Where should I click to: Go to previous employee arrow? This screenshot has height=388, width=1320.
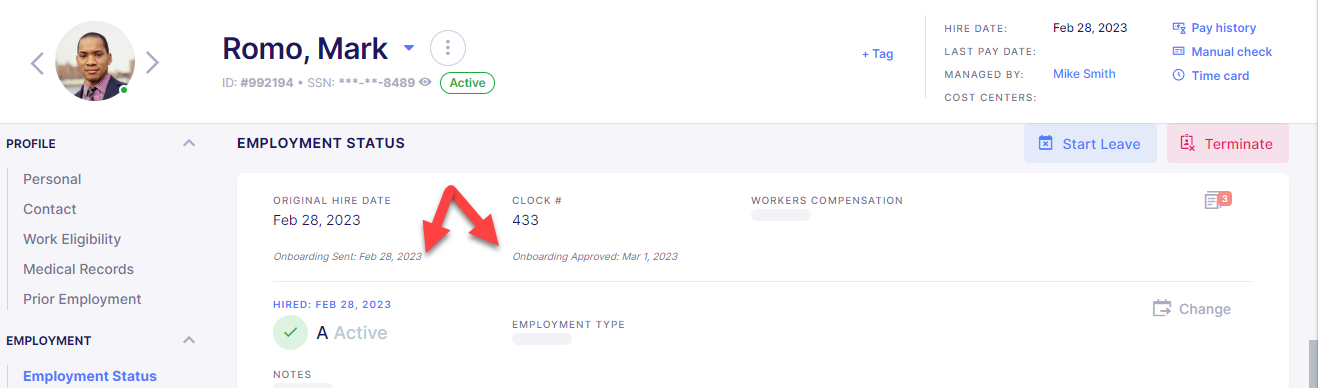pyautogui.click(x=37, y=63)
